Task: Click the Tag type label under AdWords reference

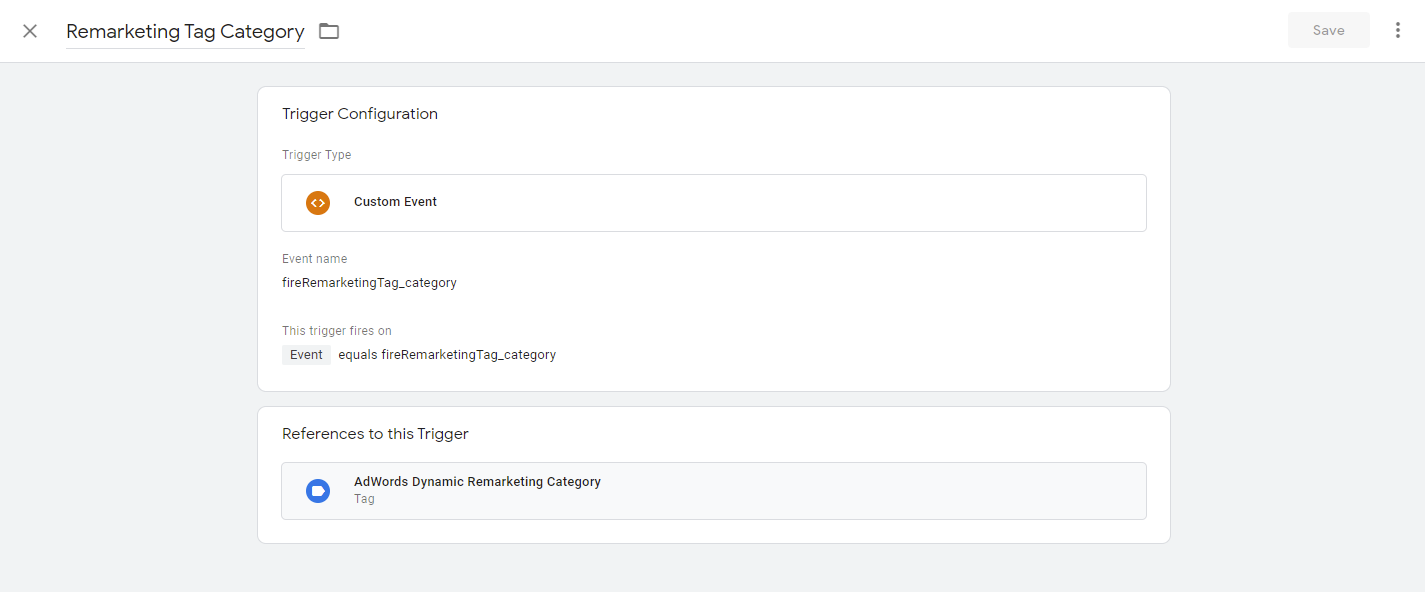Action: (364, 499)
